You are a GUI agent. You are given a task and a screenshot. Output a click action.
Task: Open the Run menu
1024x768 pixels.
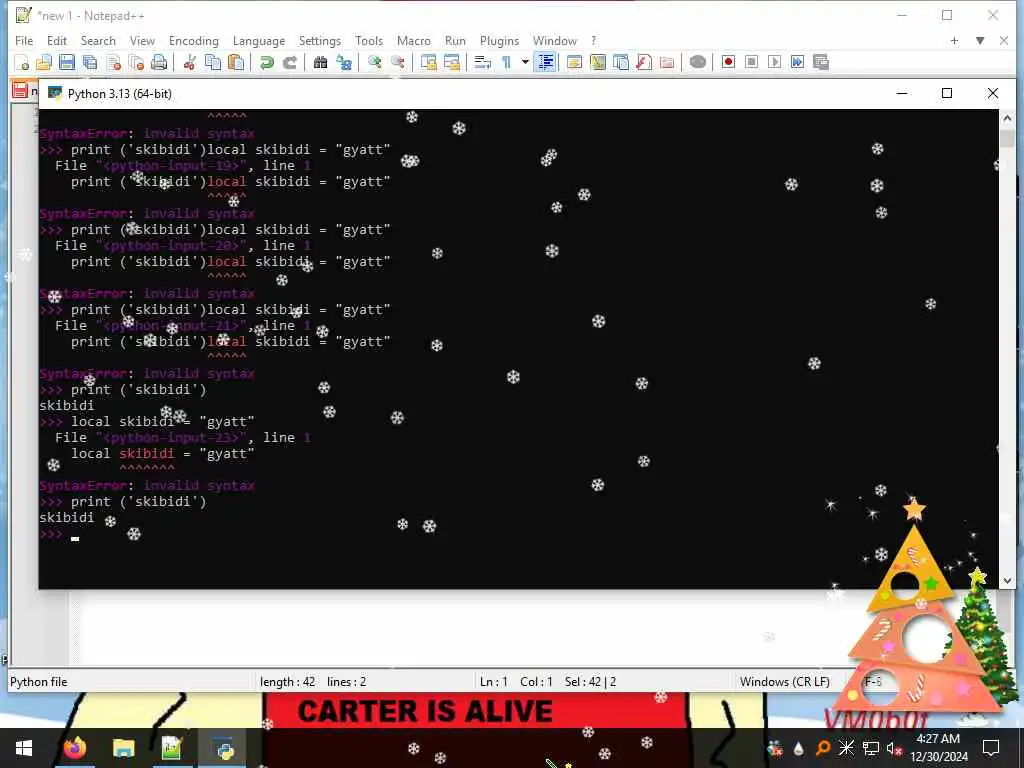(455, 40)
